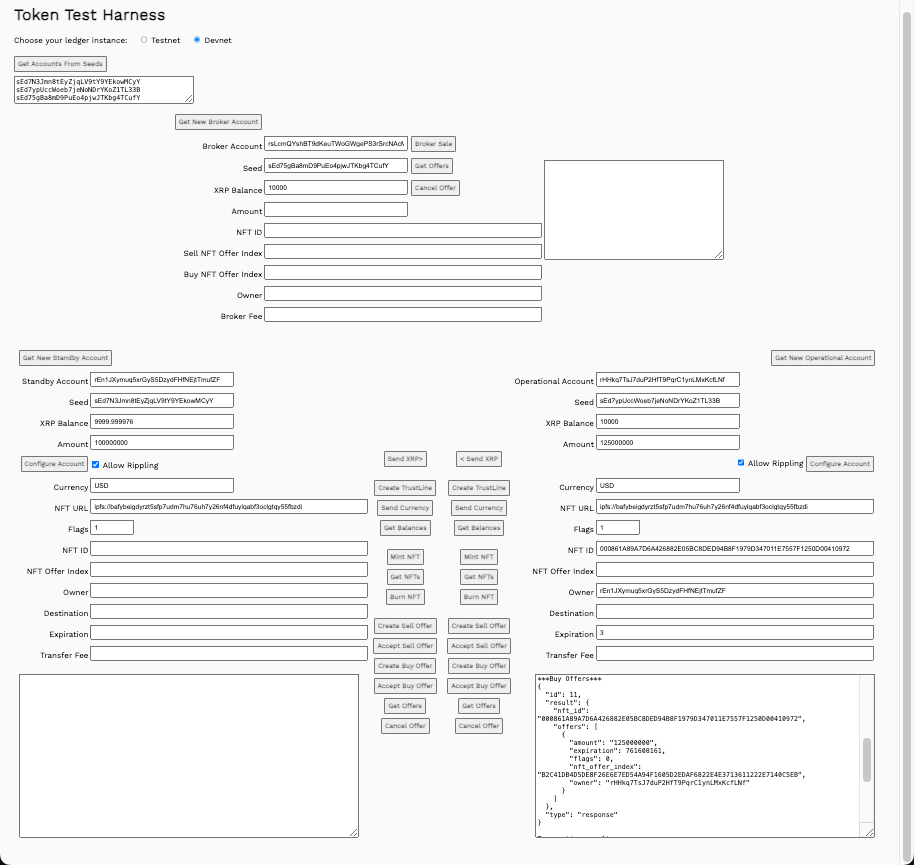Click the Get New Operational Account button
Image resolution: width=914 pixels, height=865 pixels.
tap(823, 358)
